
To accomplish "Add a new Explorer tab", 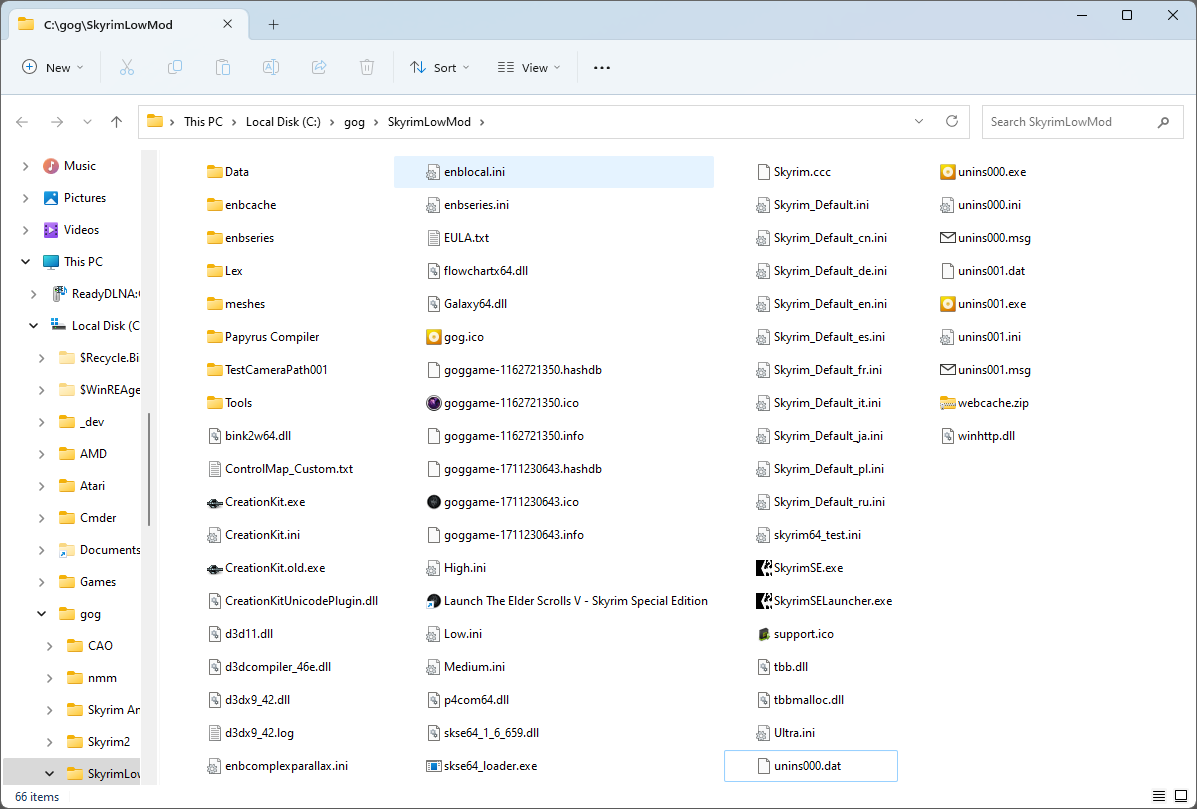I will pos(273,24).
